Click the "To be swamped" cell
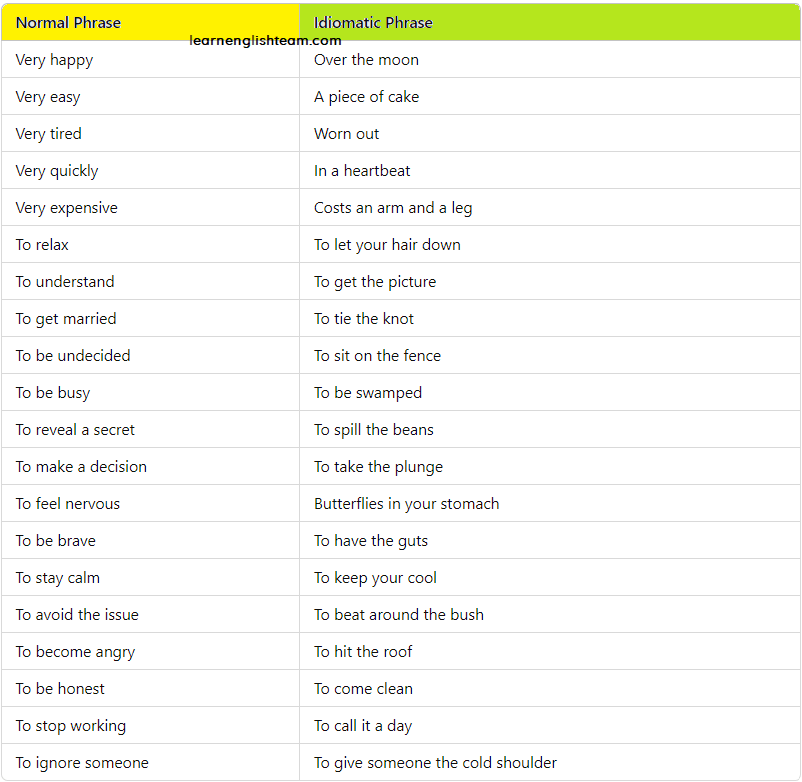This screenshot has height=782, width=802. [368, 393]
